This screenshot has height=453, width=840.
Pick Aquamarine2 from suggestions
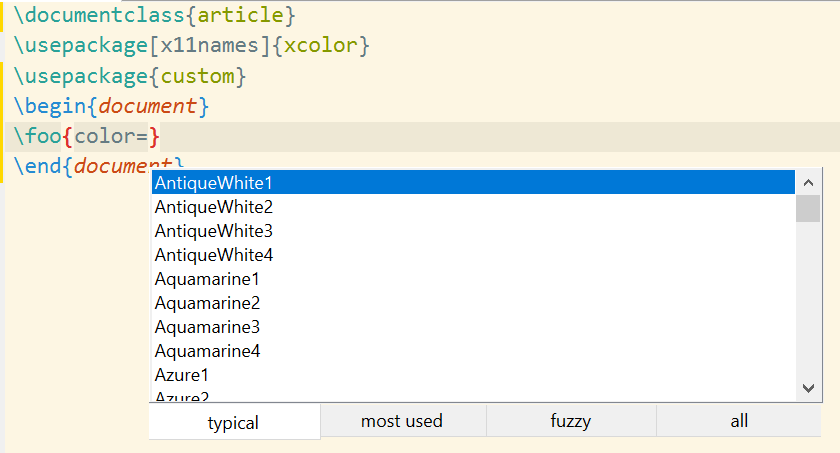click(x=473, y=303)
